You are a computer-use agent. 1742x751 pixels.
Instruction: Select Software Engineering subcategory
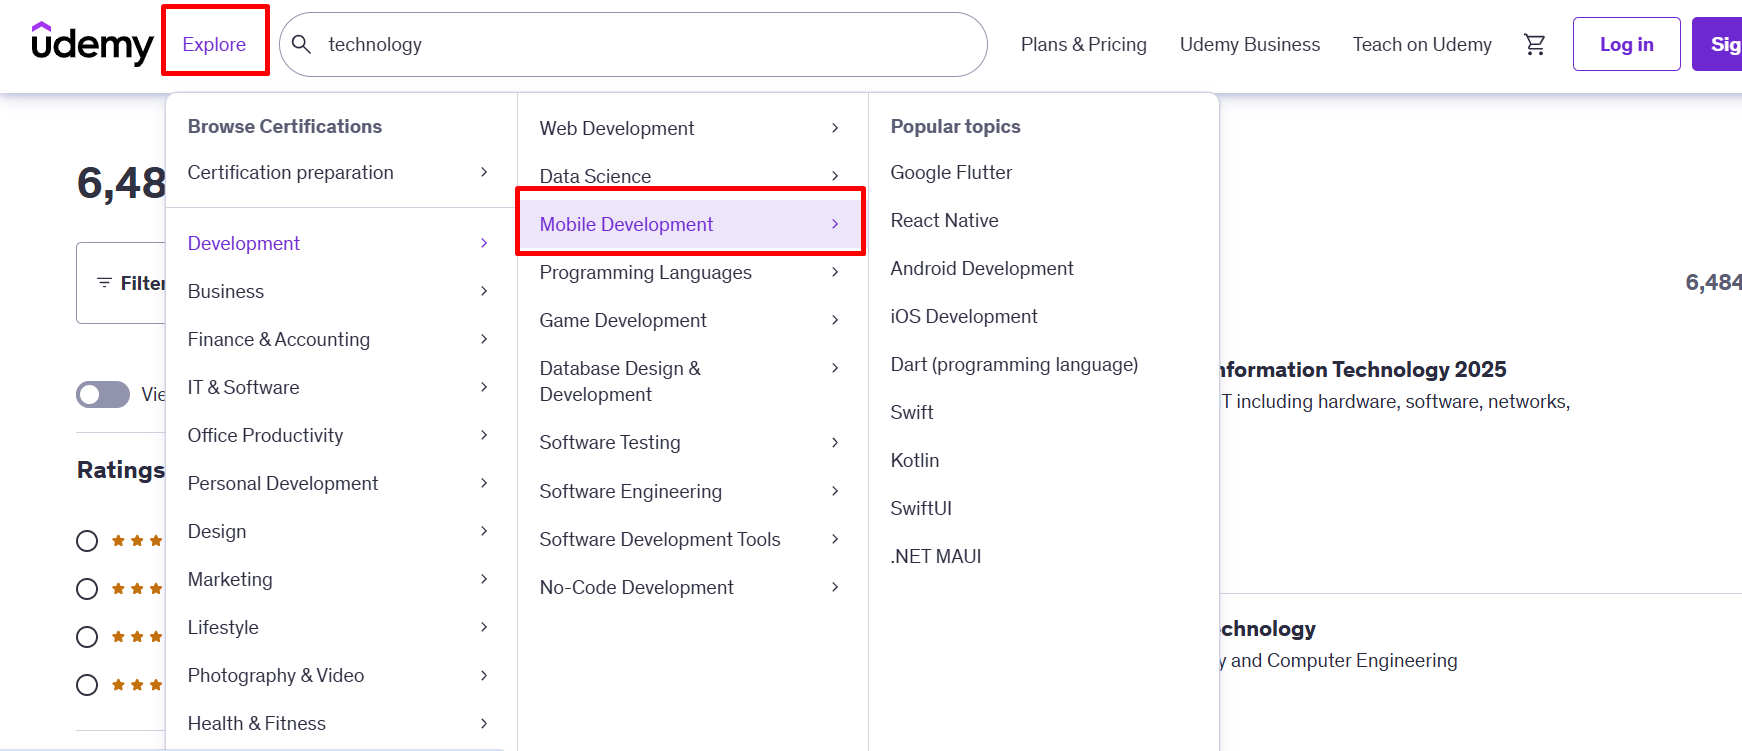[x=631, y=491]
